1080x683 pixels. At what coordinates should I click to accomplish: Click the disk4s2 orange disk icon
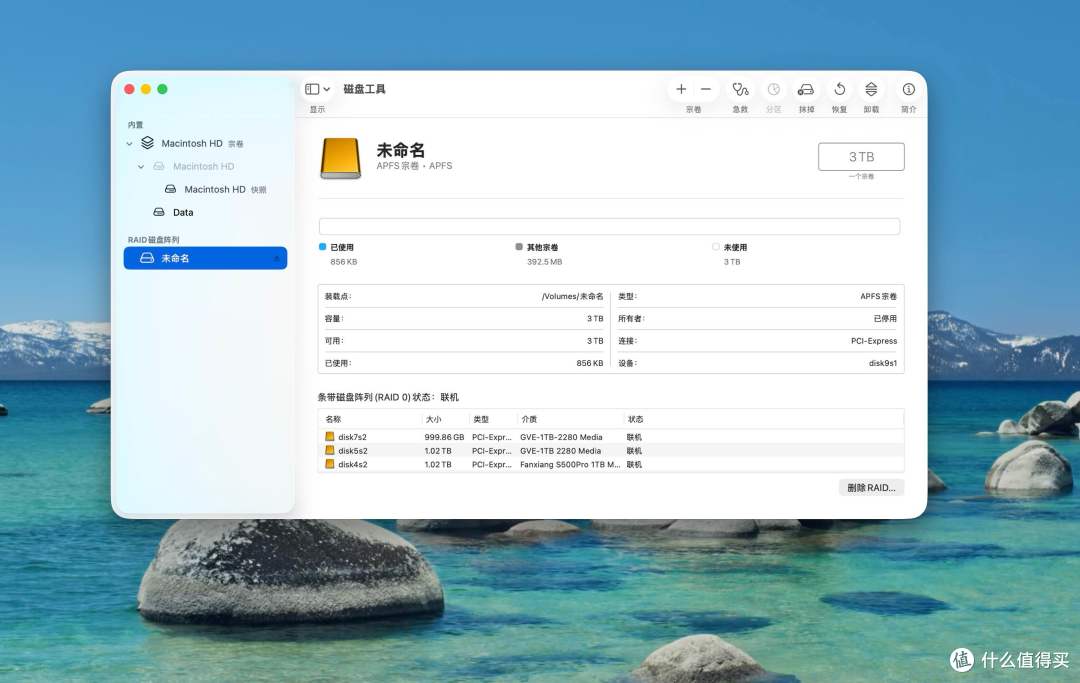click(x=330, y=464)
